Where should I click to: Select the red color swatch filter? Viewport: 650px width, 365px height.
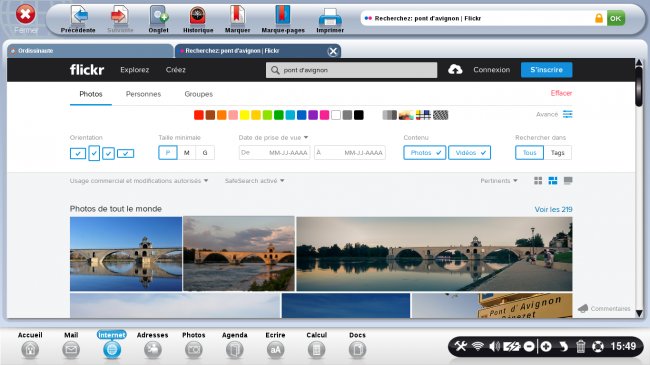click(199, 115)
